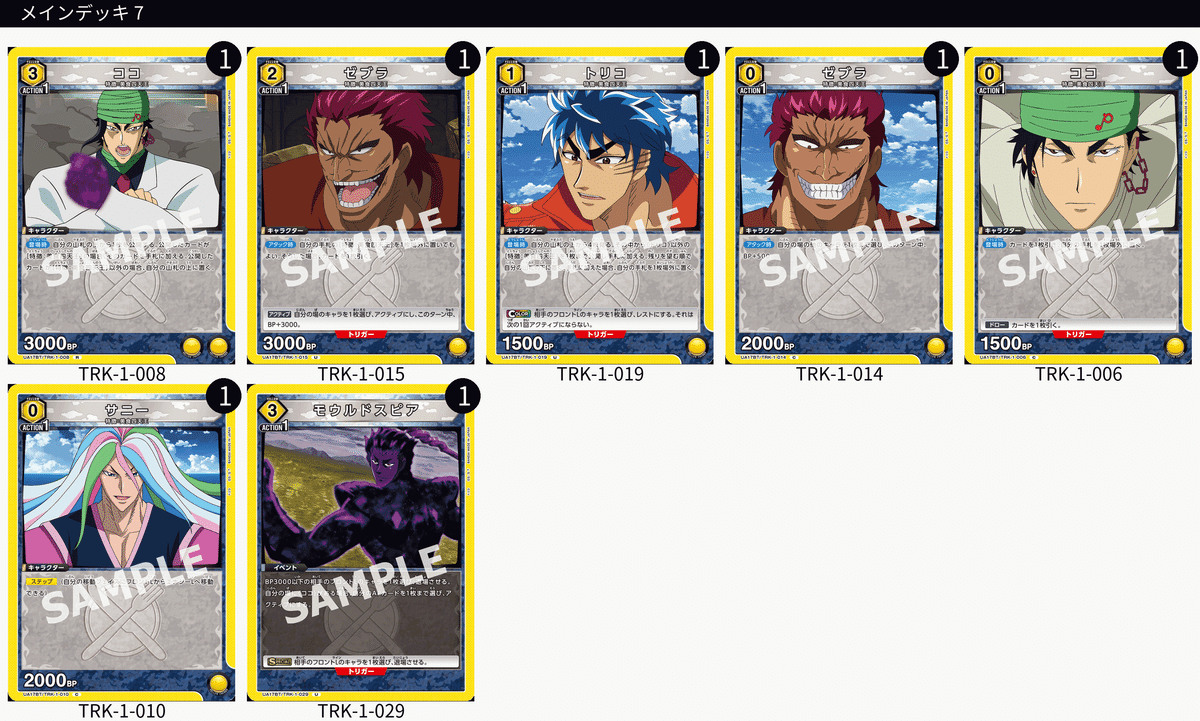This screenshot has height=721, width=1200.
Task: Click the count badge on Coco TRK-1-006 card
Action: click(x=1180, y=58)
